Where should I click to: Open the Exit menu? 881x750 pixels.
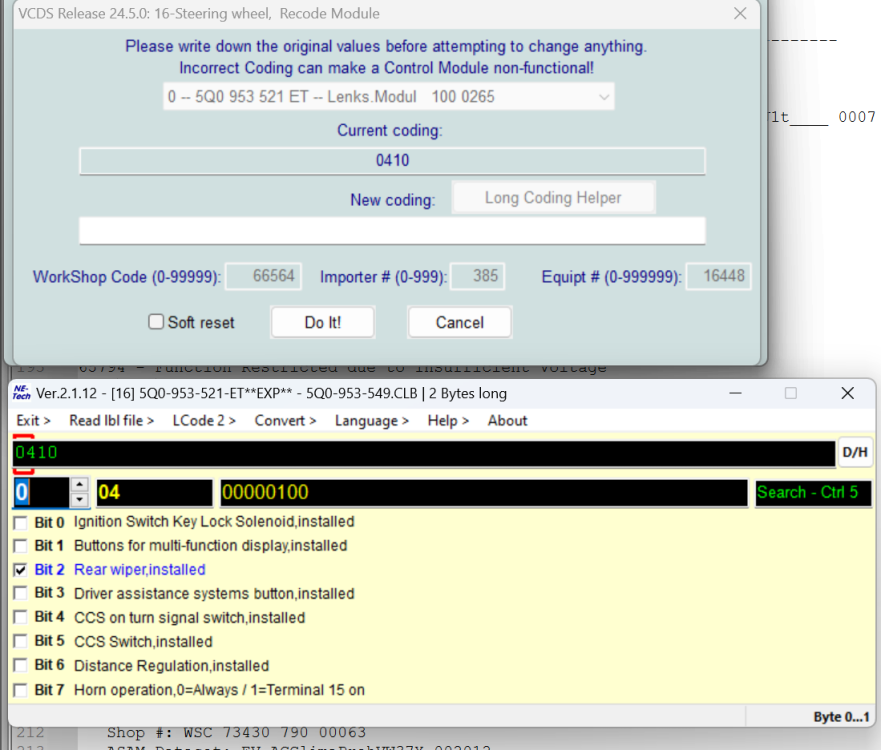(33, 421)
